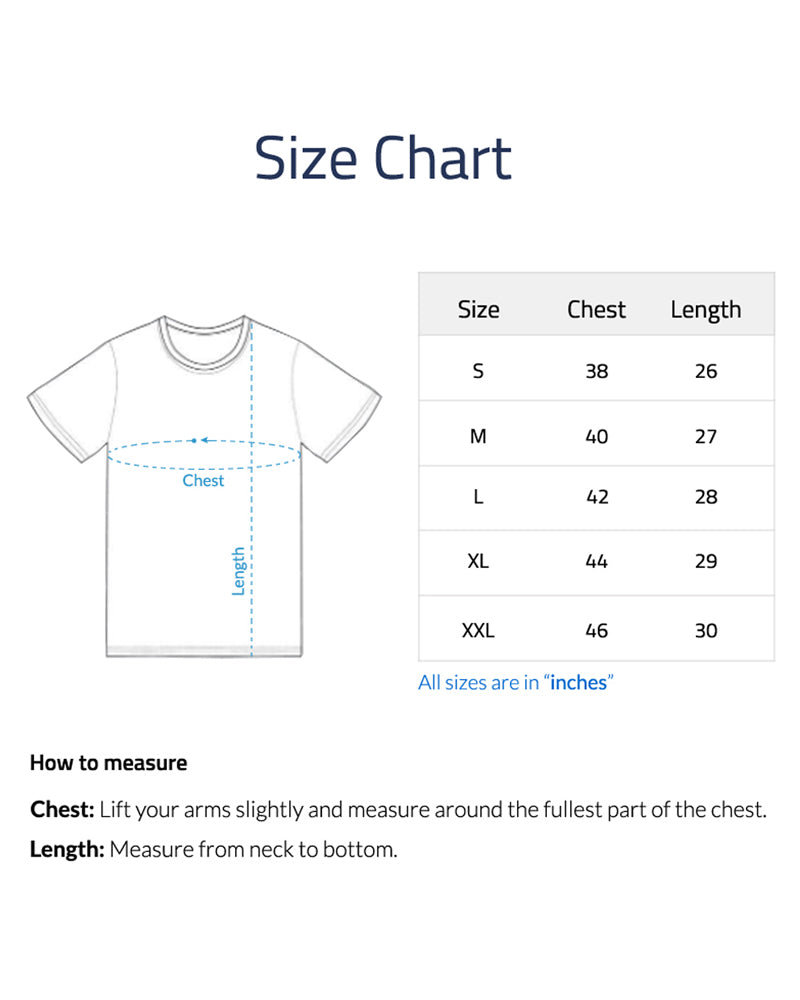Click the arrow marker on the chest ellipse
This screenshot has width=800, height=1000.
pos(197,440)
